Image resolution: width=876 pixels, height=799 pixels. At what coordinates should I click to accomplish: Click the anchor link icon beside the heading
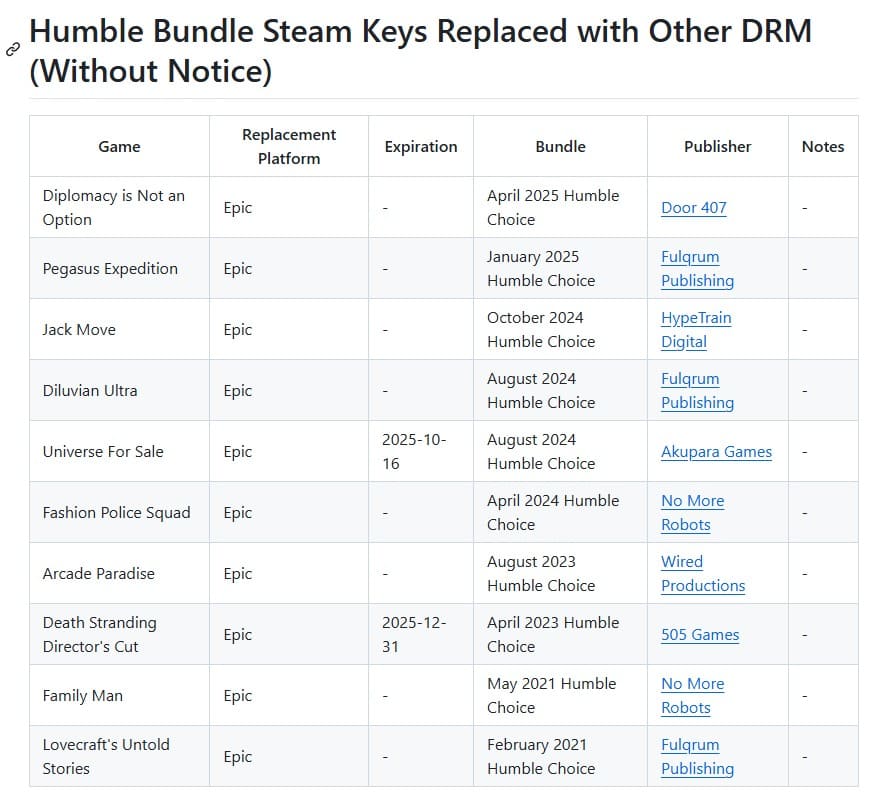coord(13,49)
